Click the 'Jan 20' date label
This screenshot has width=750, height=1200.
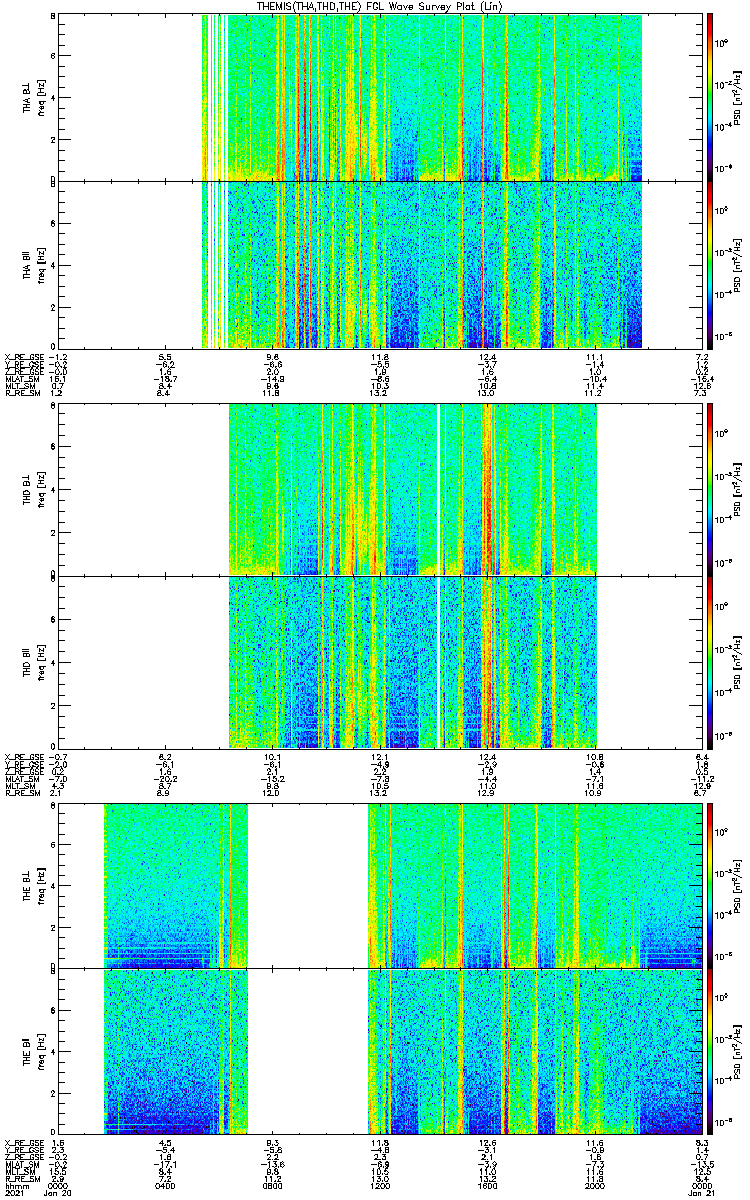point(59,1194)
